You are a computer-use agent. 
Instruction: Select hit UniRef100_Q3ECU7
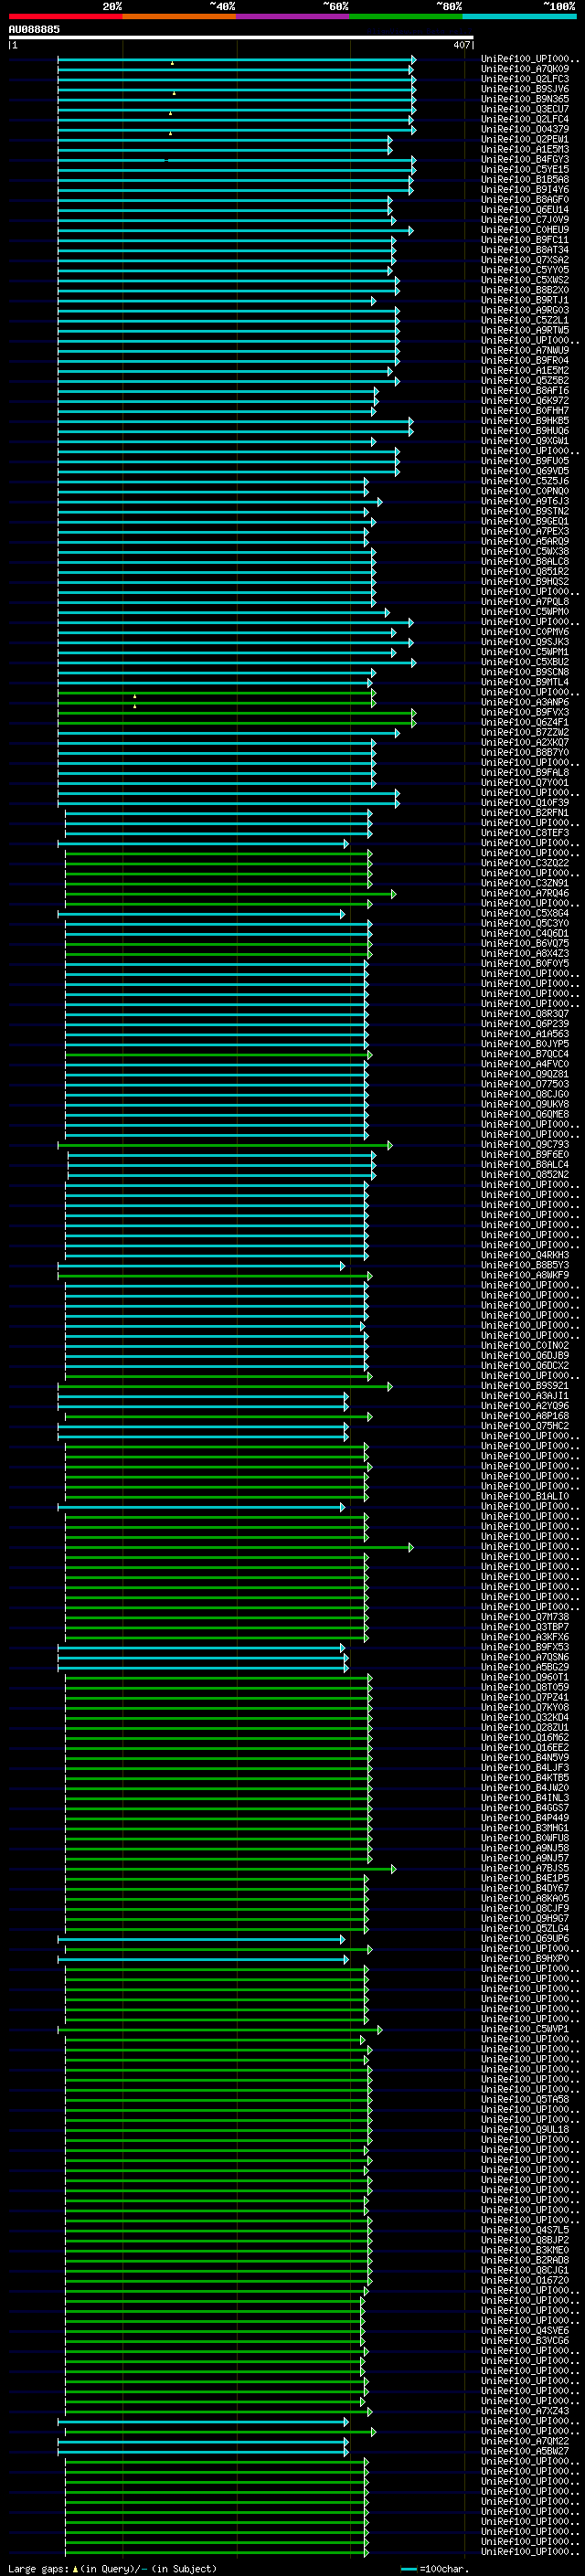coord(525,109)
